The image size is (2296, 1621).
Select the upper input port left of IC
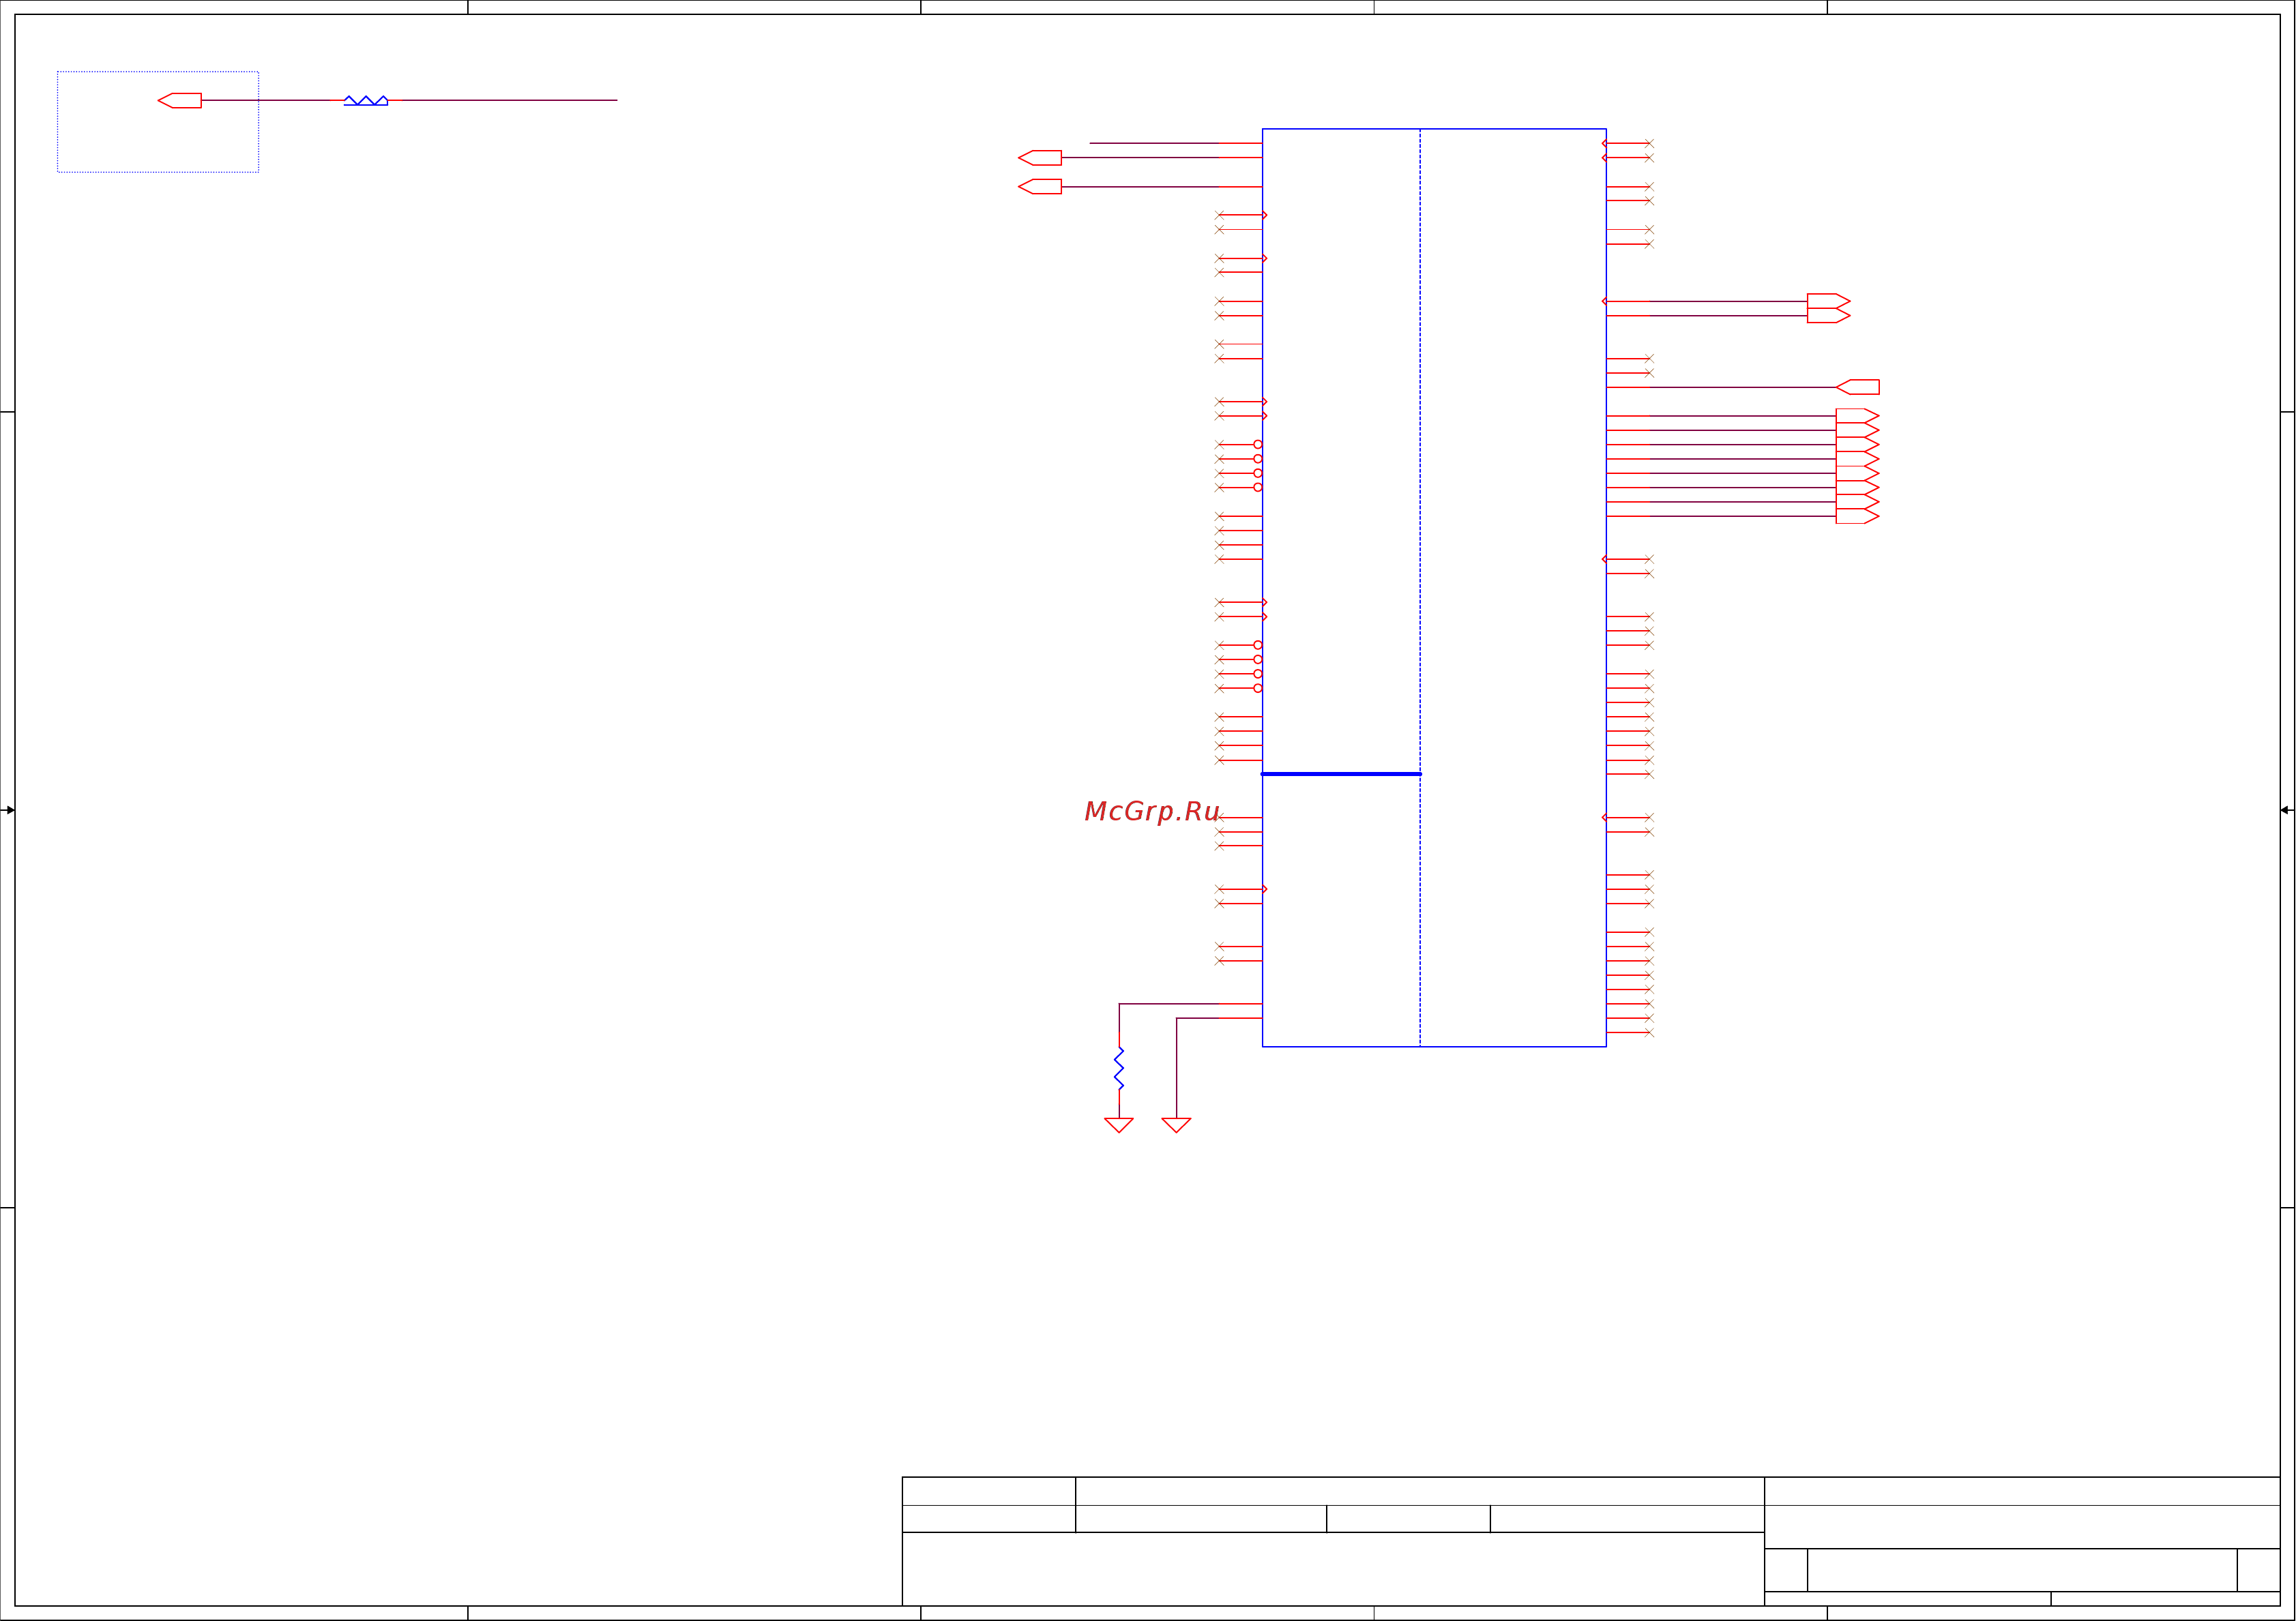(x=1040, y=158)
